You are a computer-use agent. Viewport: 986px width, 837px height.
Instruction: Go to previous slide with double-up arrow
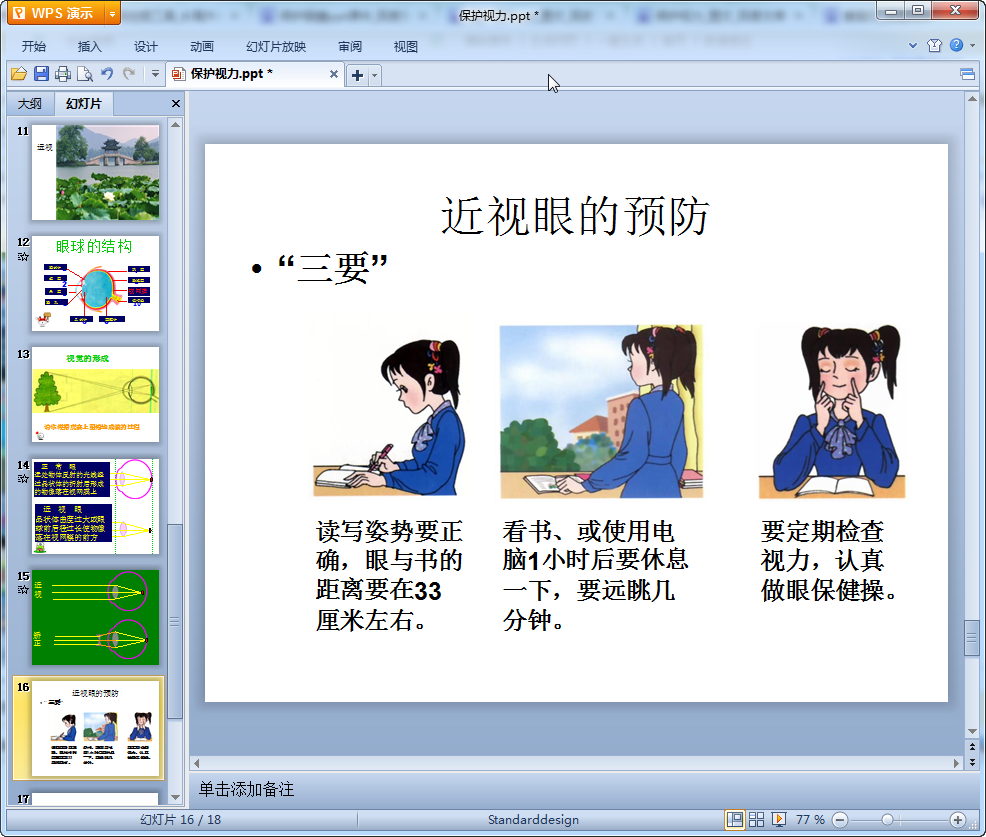(972, 747)
